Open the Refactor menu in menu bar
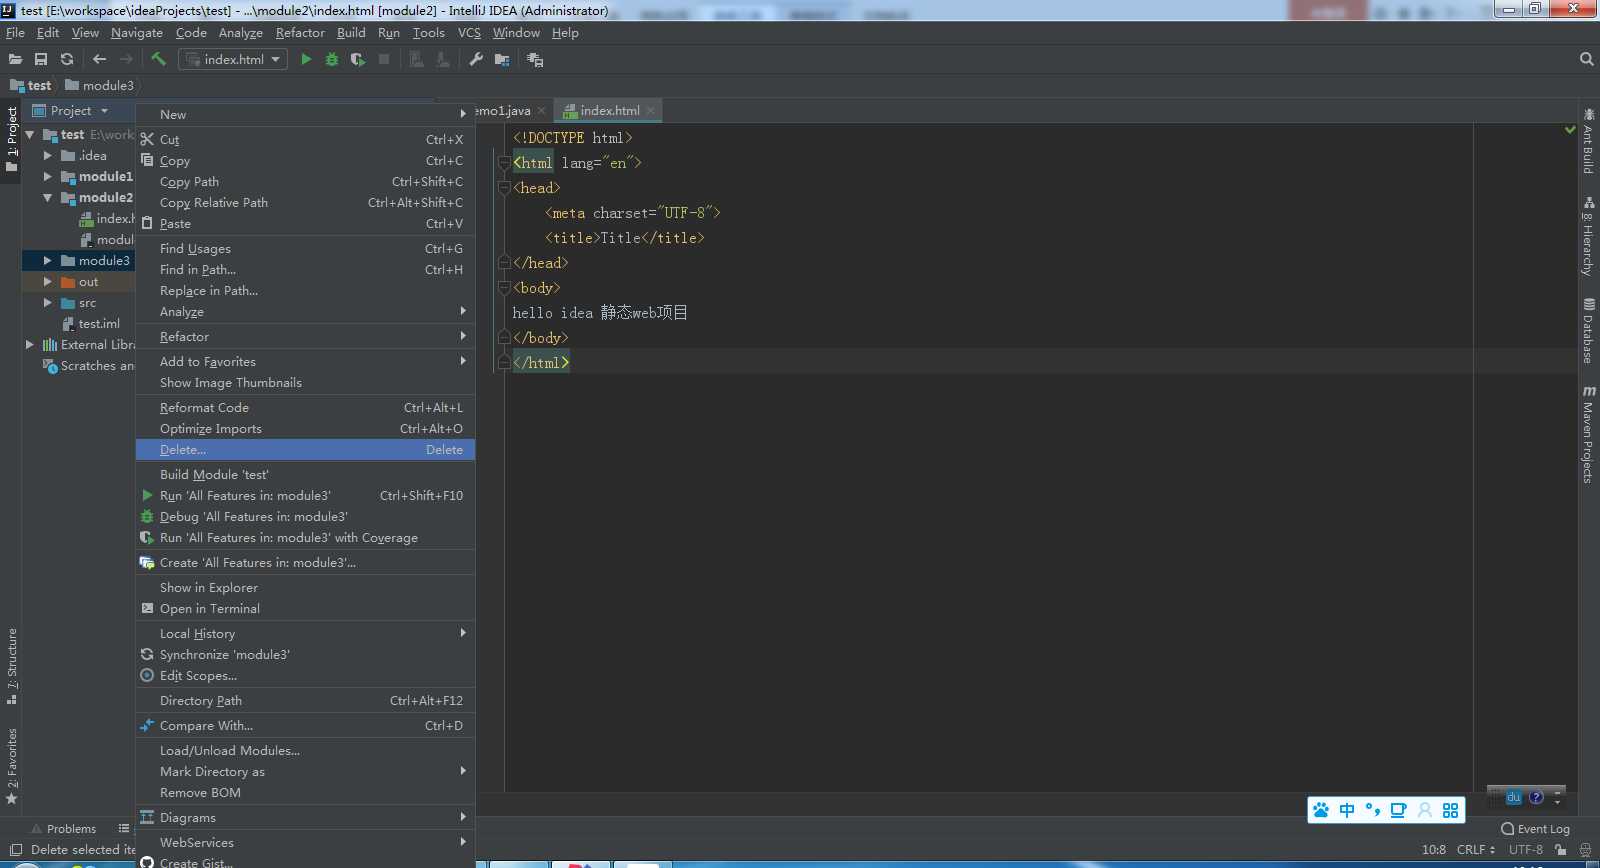The height and width of the screenshot is (868, 1600). click(x=300, y=33)
